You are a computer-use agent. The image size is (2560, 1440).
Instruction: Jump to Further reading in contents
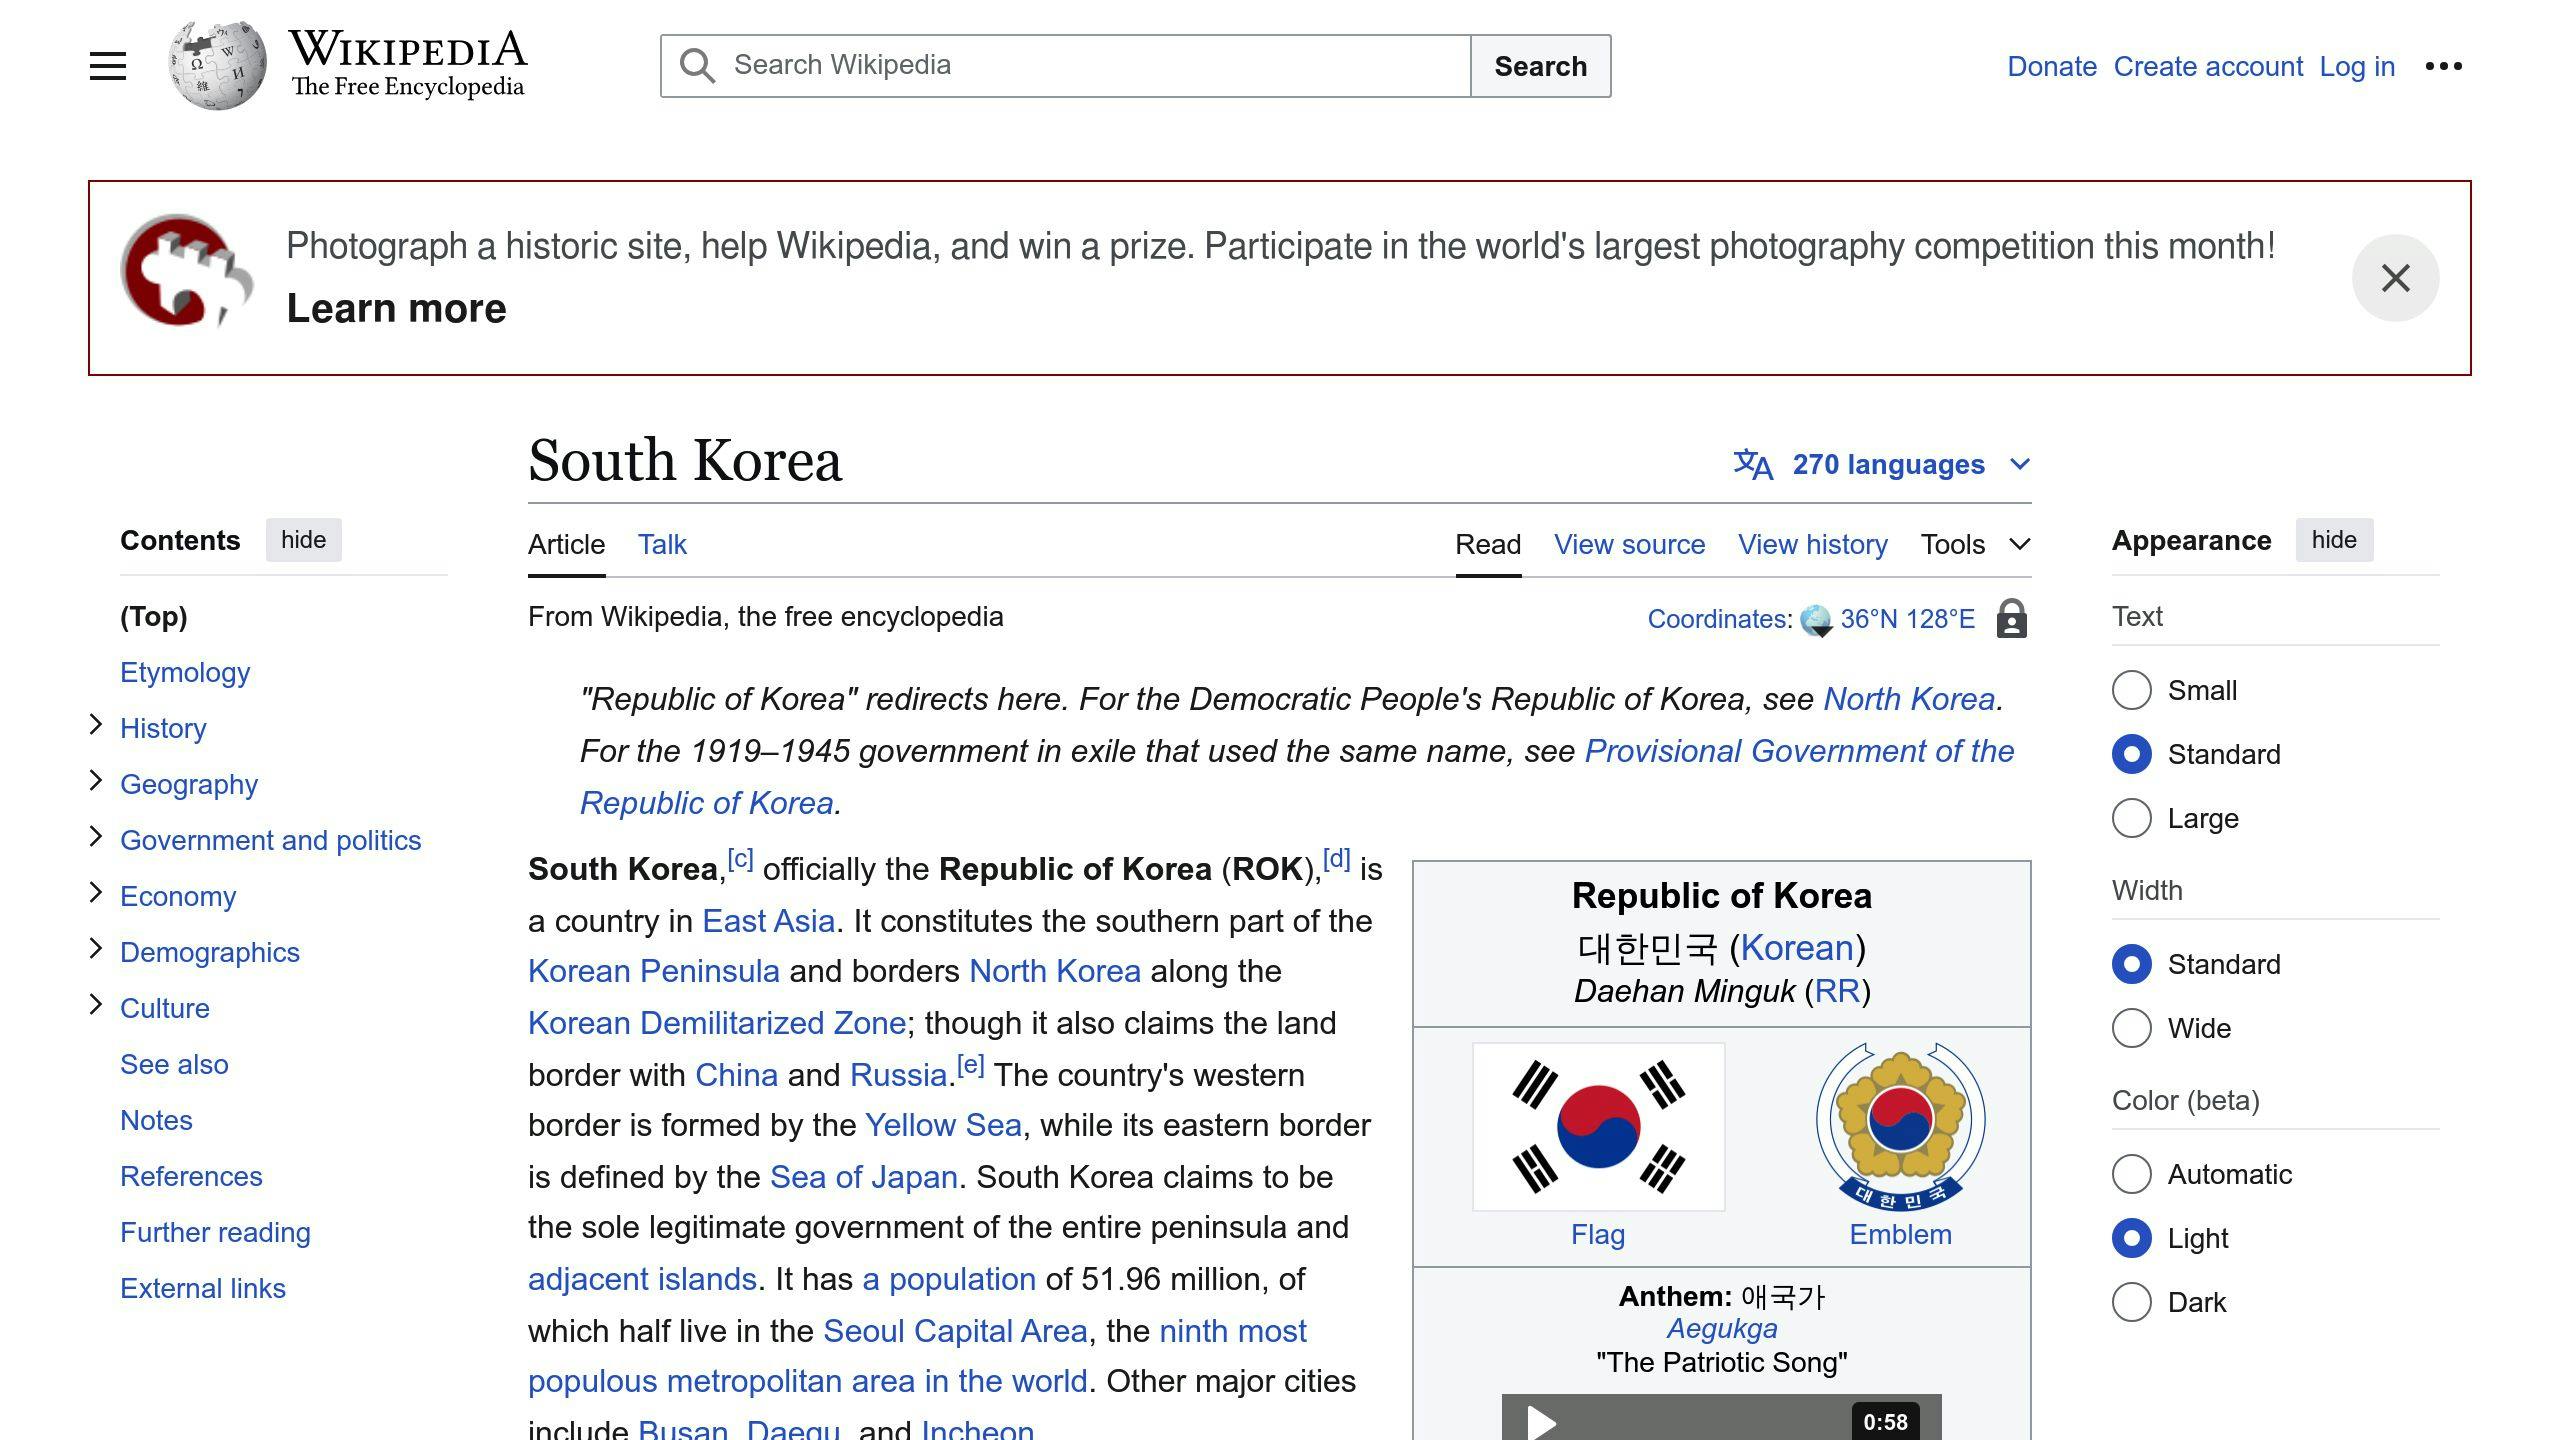(215, 1232)
